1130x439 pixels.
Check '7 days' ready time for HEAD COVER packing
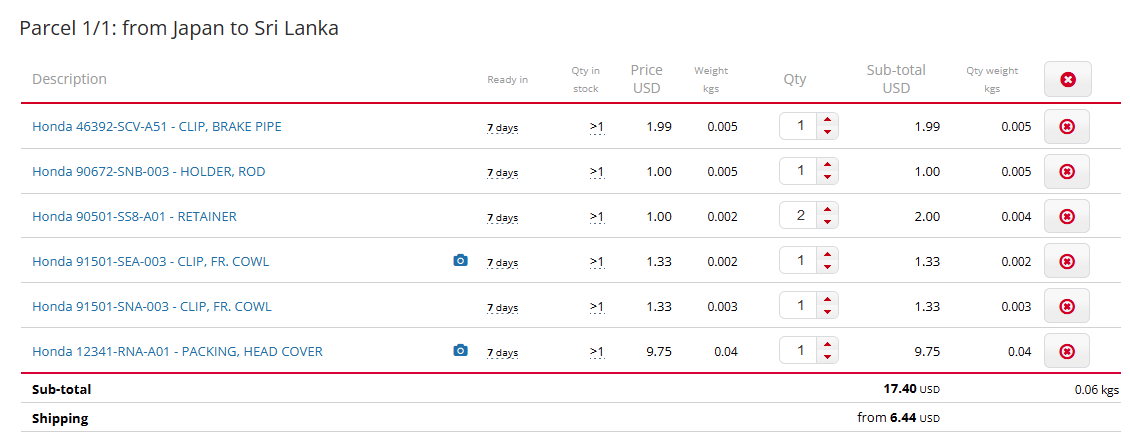502,352
